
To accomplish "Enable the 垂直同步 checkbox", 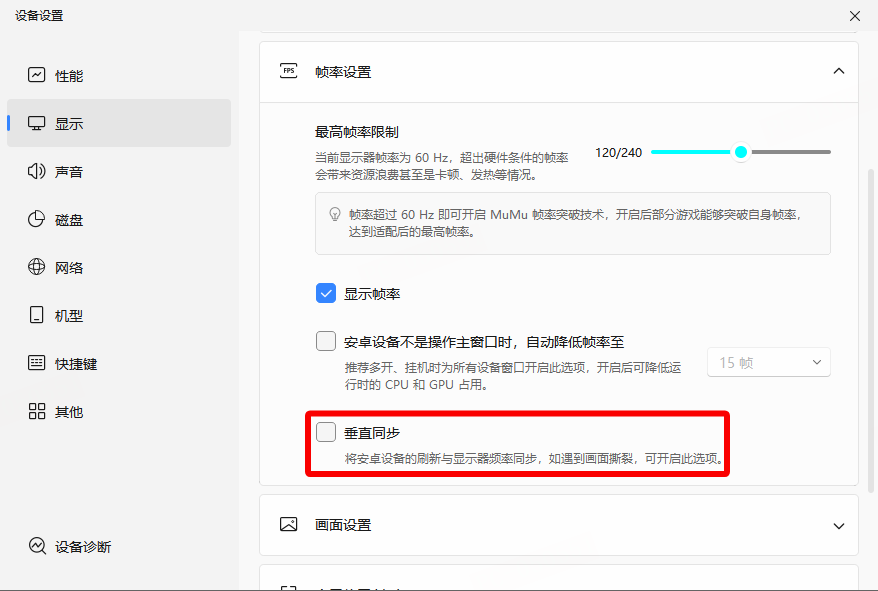I will tap(326, 432).
